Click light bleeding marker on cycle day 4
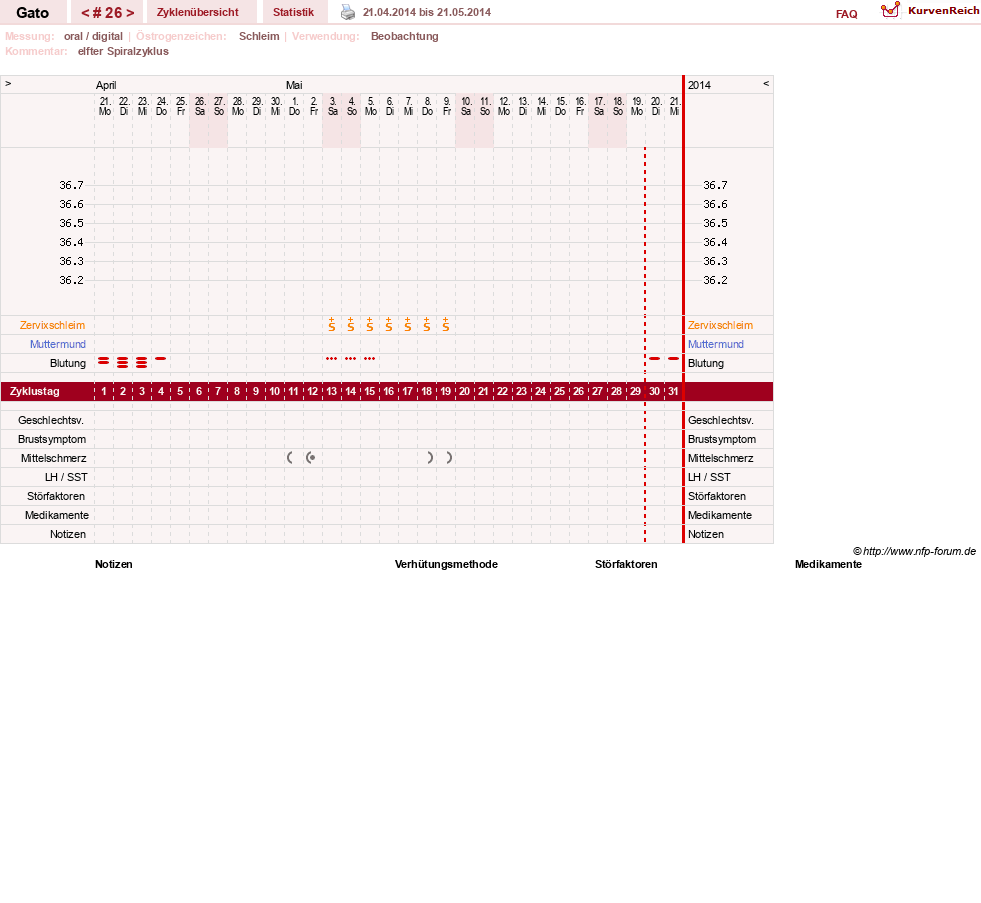 coord(160,359)
